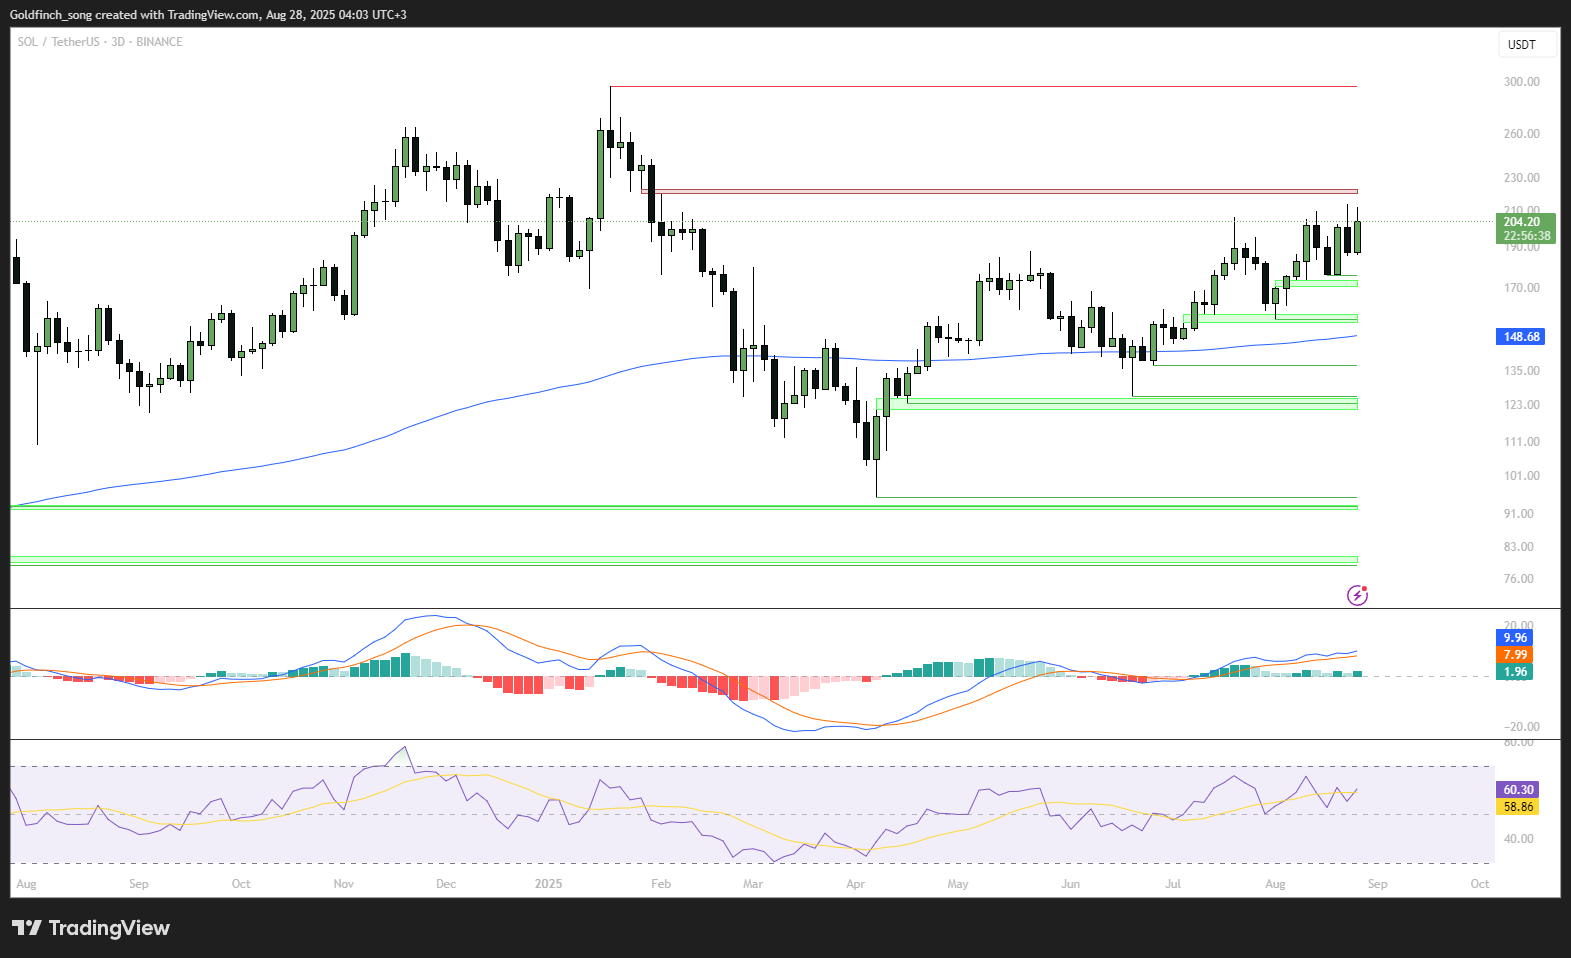Screen dimensions: 1571x958
Task: Click the 111.00 price axis label
Action: click(x=1521, y=442)
